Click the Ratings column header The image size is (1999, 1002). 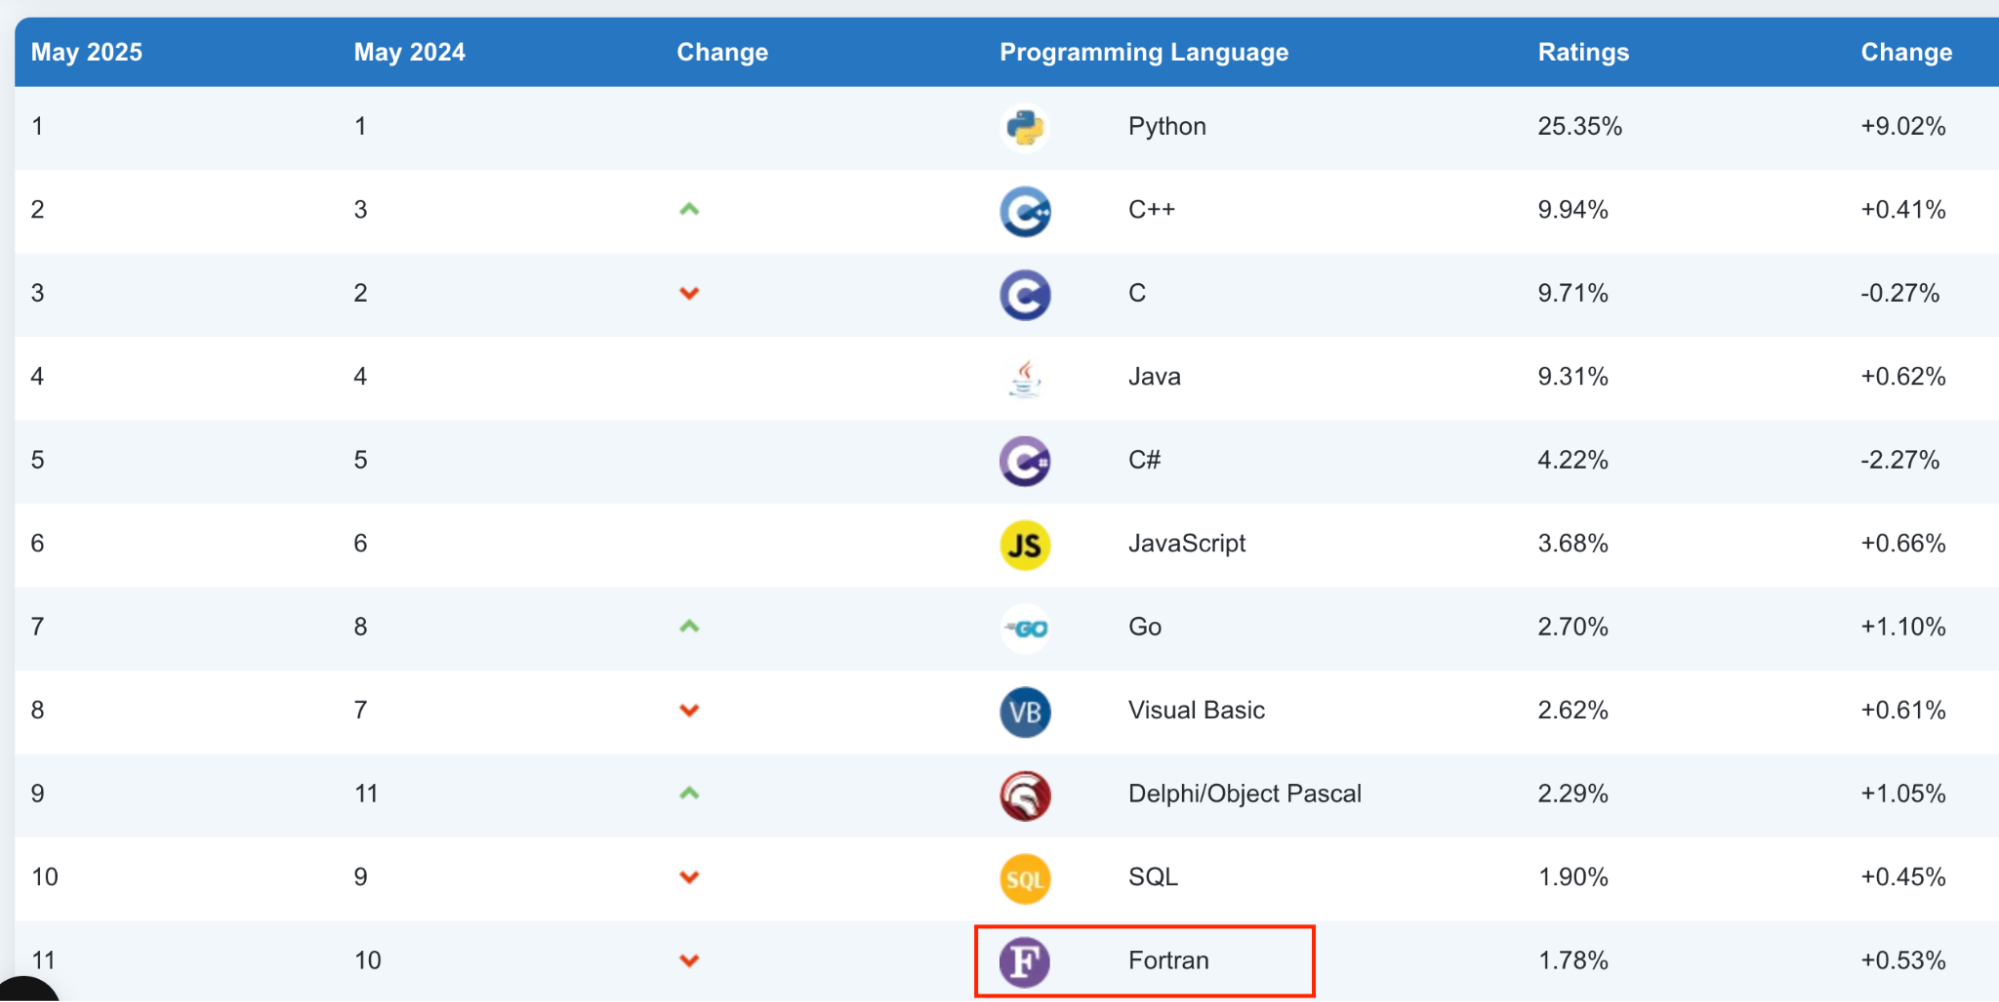click(x=1583, y=52)
